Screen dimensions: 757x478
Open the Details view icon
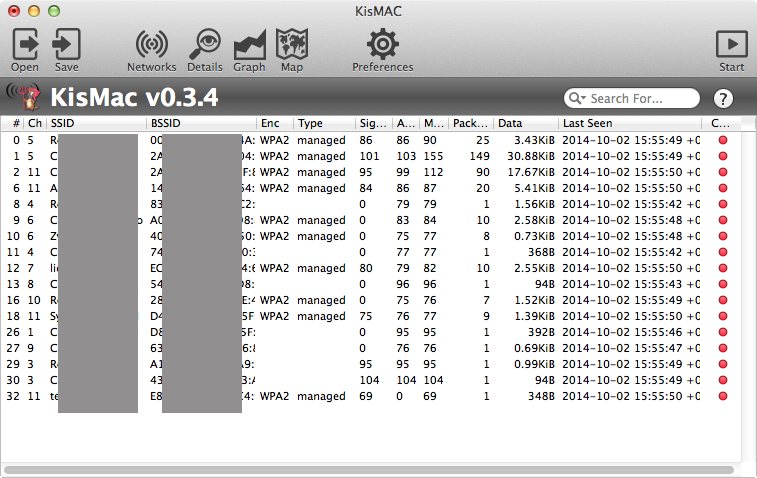[x=205, y=44]
